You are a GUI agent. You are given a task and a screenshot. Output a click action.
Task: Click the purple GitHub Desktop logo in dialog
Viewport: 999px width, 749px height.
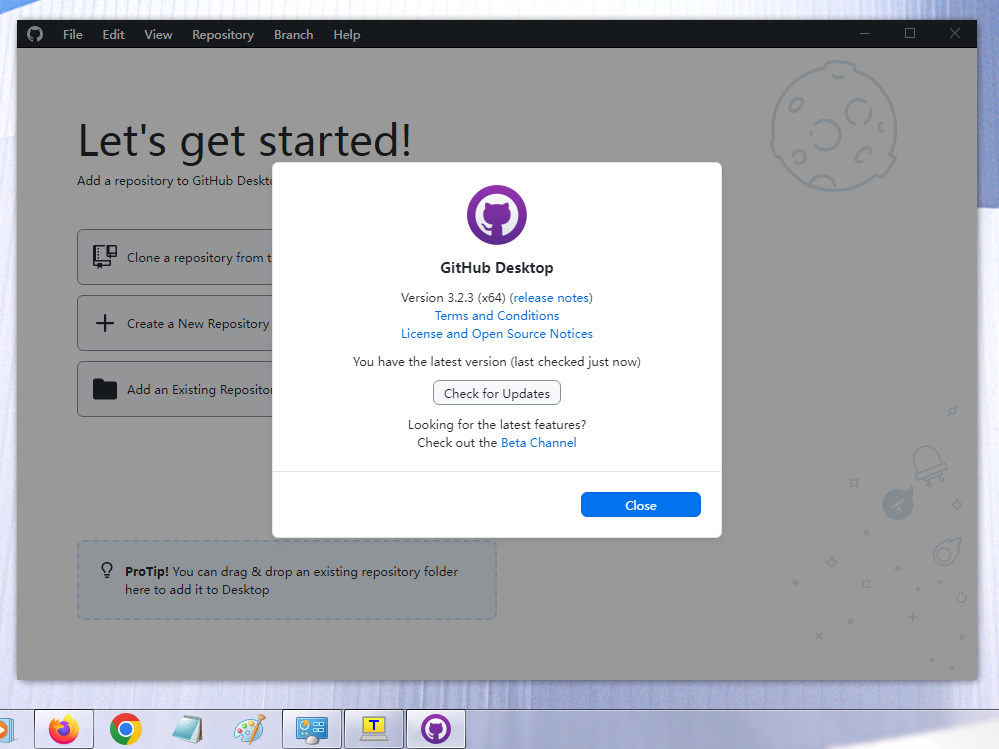(x=497, y=215)
